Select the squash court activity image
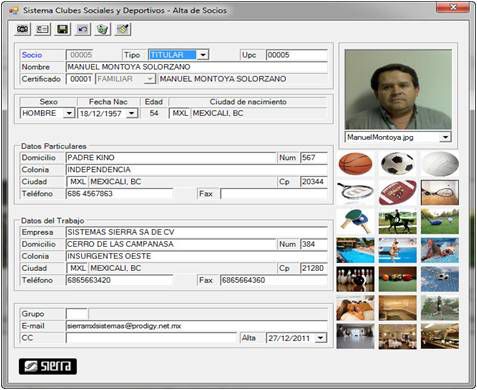This screenshot has width=477, height=390. pos(440,193)
